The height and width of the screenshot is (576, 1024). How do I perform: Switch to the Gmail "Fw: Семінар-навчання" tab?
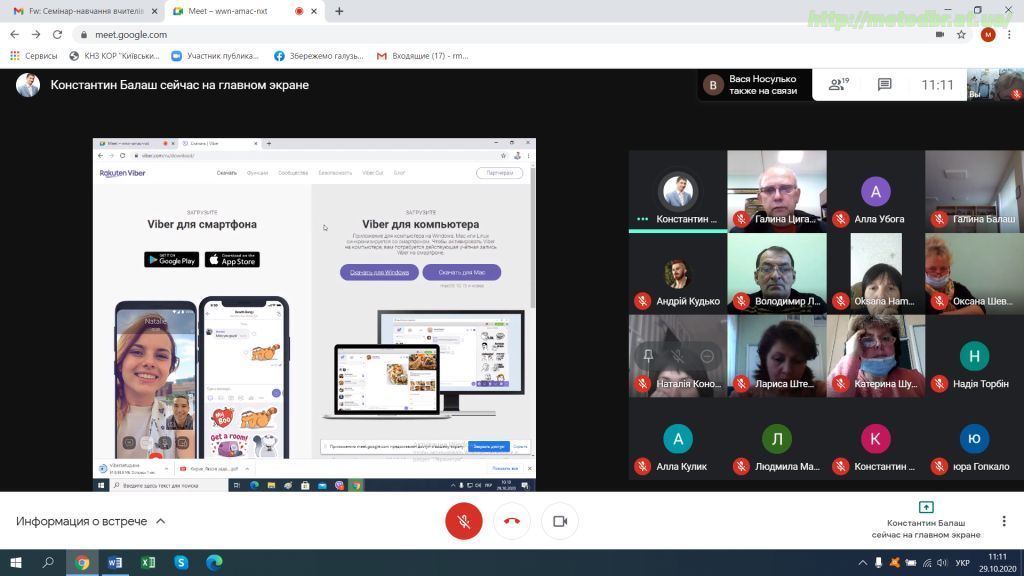point(85,11)
